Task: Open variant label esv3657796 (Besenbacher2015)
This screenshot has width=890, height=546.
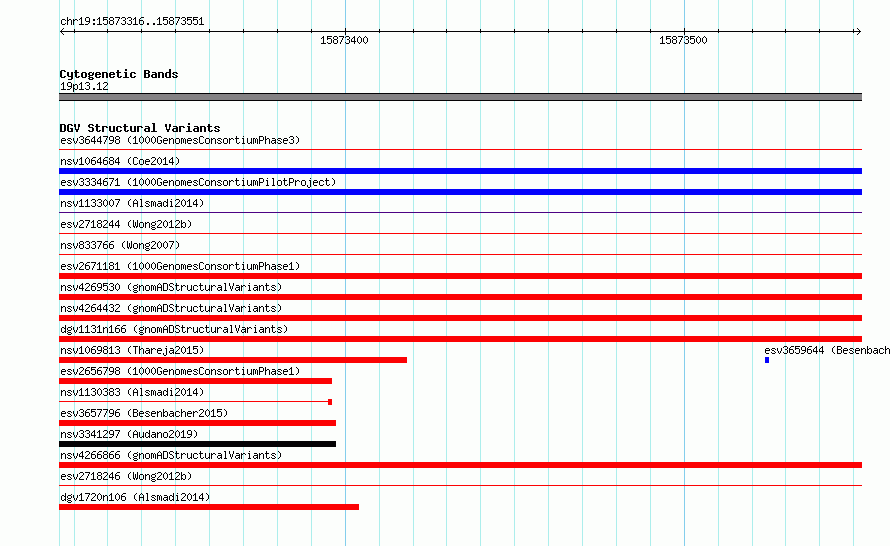Action: [144, 413]
